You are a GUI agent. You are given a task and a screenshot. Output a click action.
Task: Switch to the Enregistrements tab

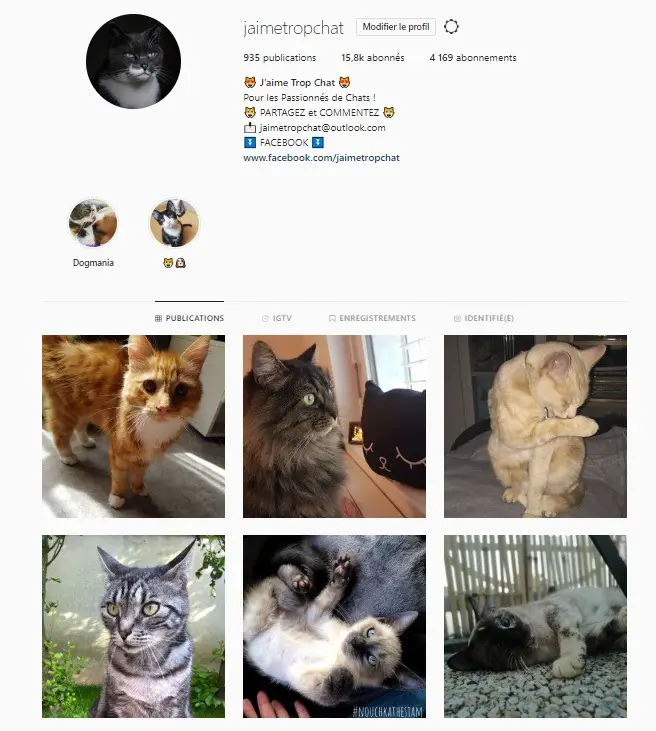[372, 318]
